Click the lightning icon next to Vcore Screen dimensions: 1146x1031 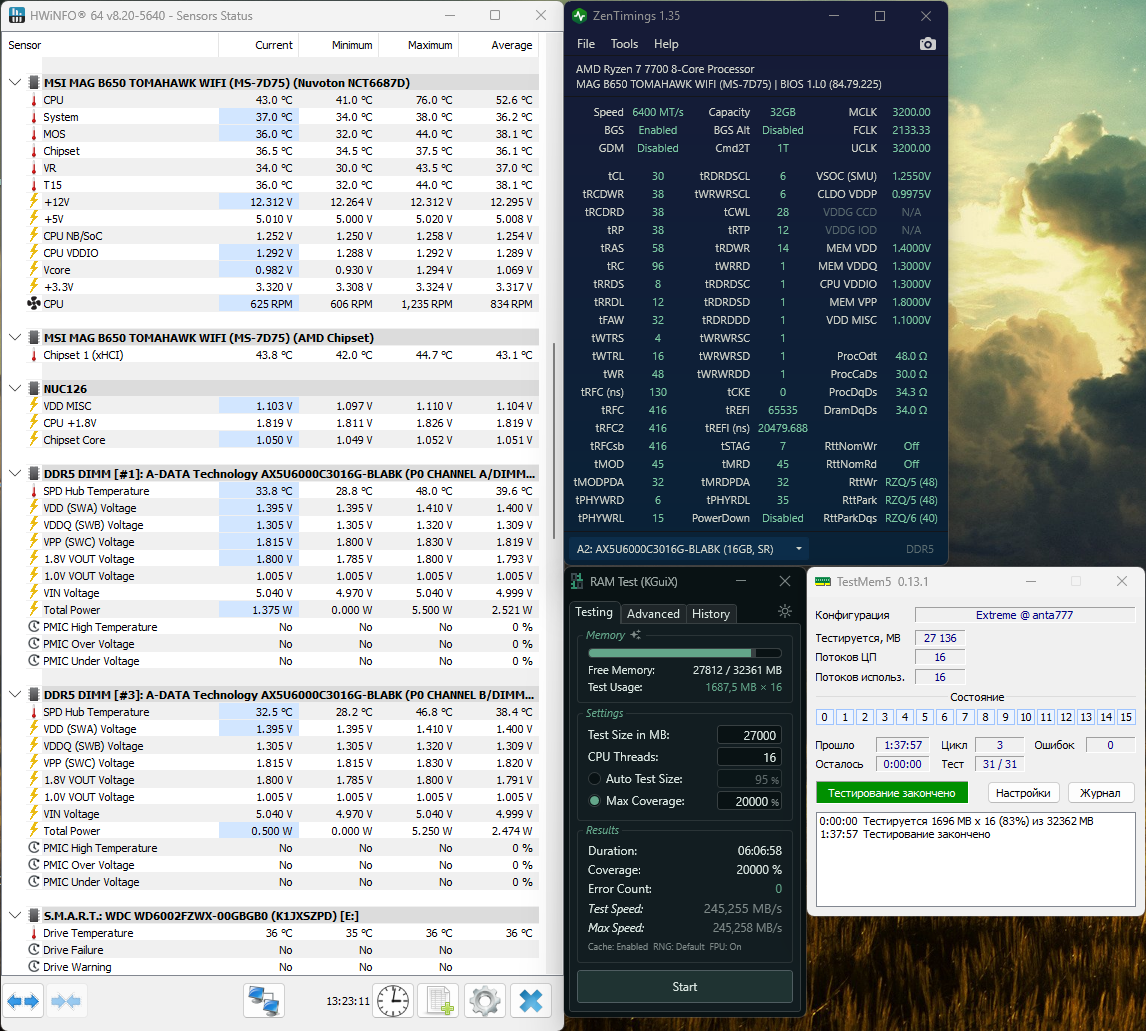pos(34,270)
